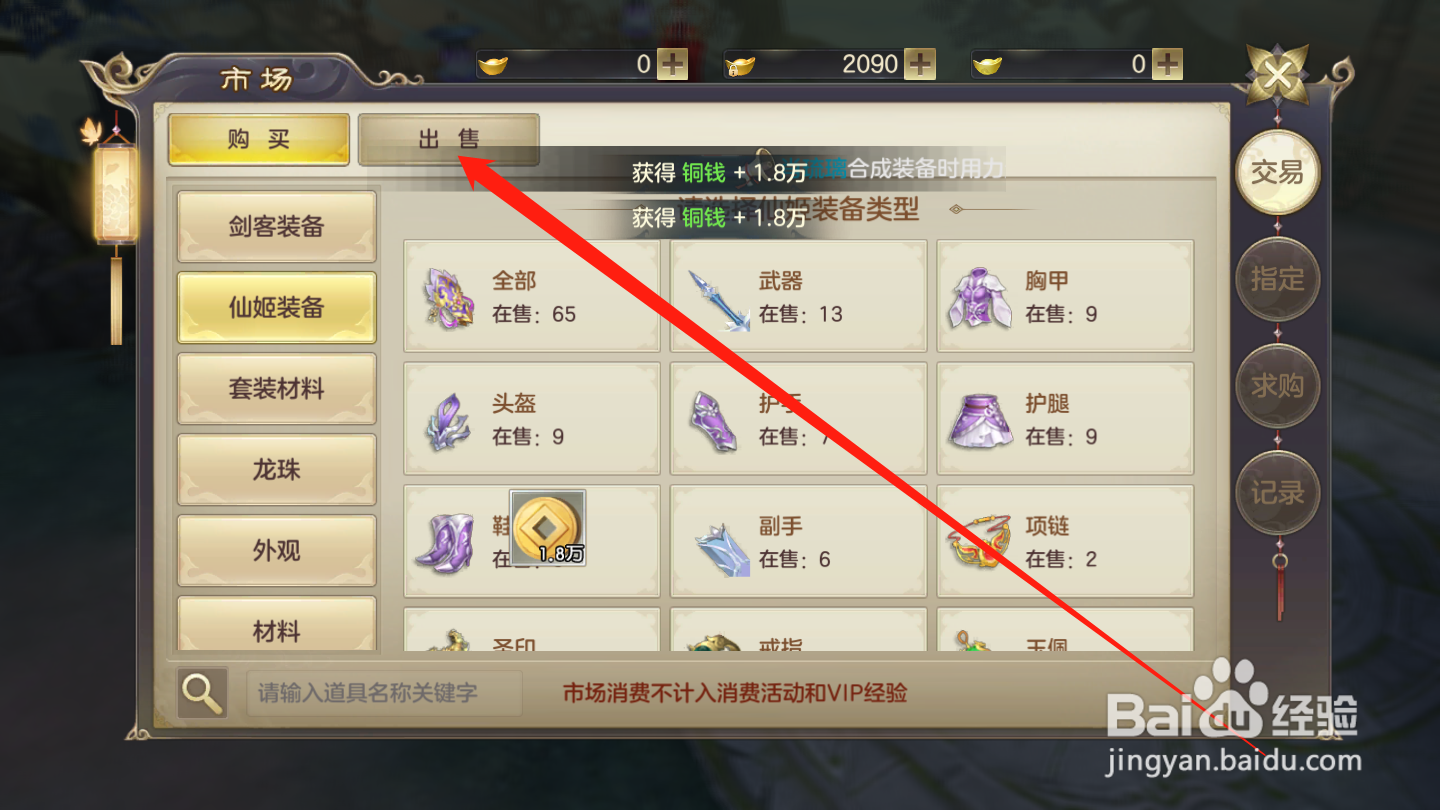Image resolution: width=1440 pixels, height=810 pixels.
Task: Switch to the 出售 sell tab
Action: (449, 139)
